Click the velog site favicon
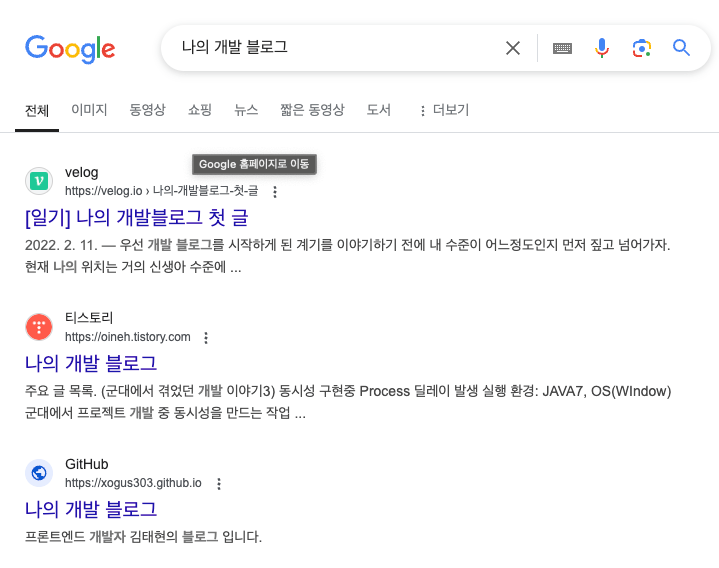This screenshot has width=719, height=568. [x=39, y=181]
